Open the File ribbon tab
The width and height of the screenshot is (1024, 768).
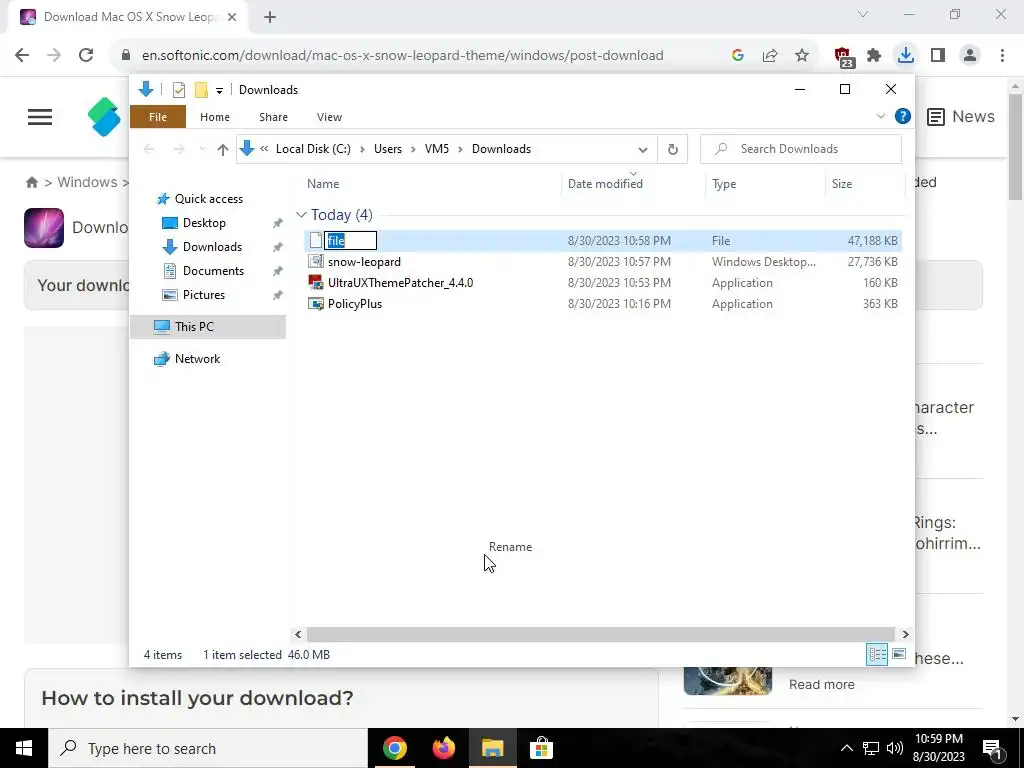[x=158, y=117]
